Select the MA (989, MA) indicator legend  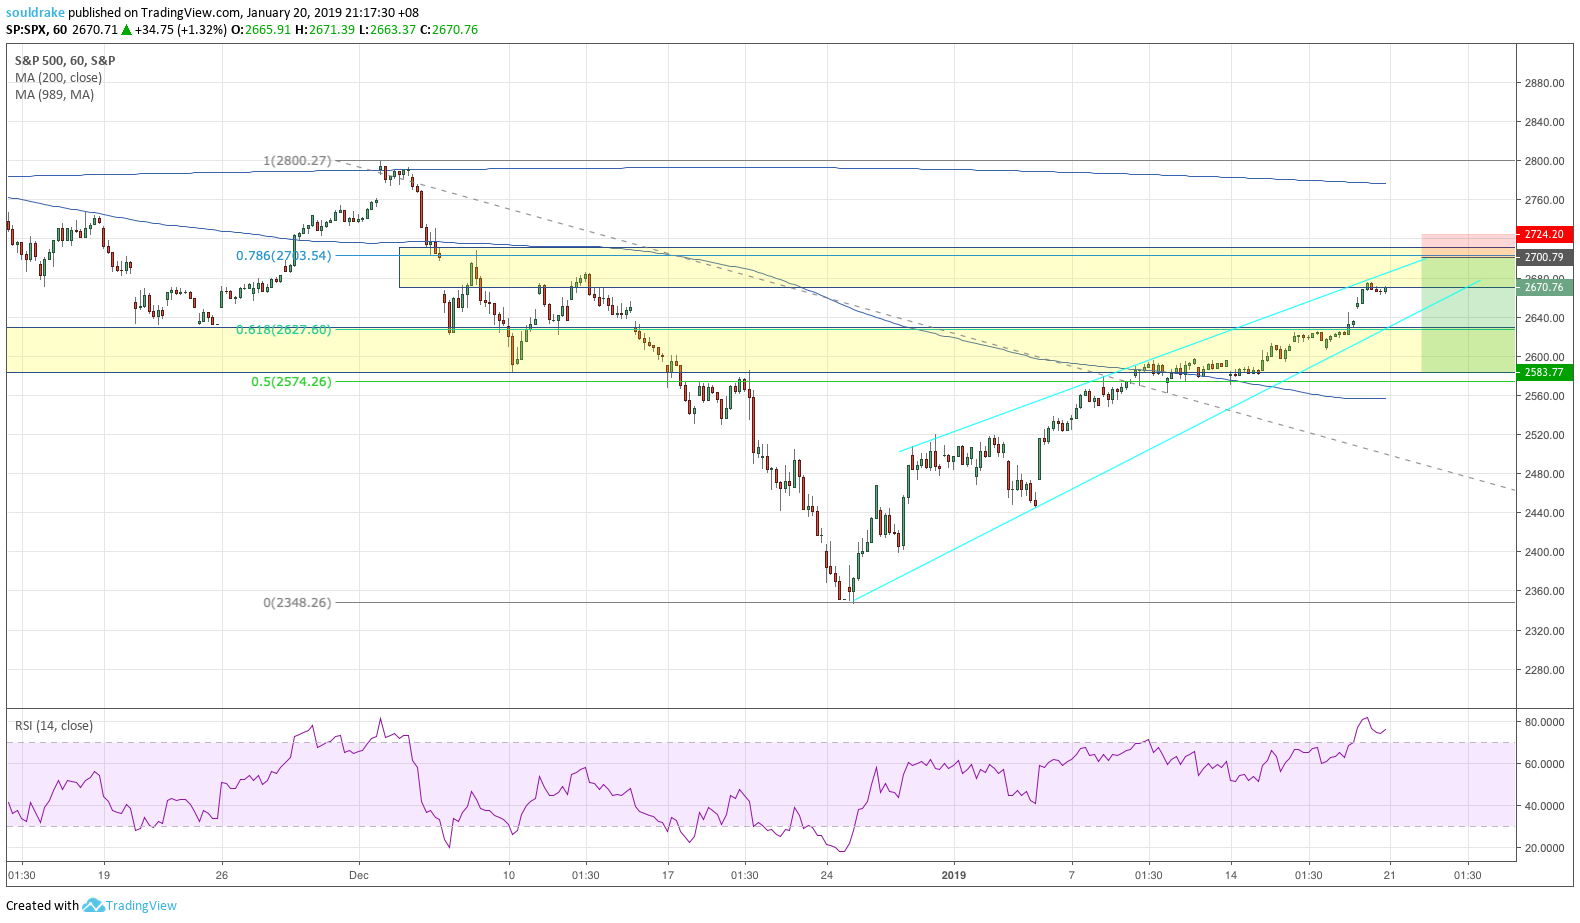54,95
